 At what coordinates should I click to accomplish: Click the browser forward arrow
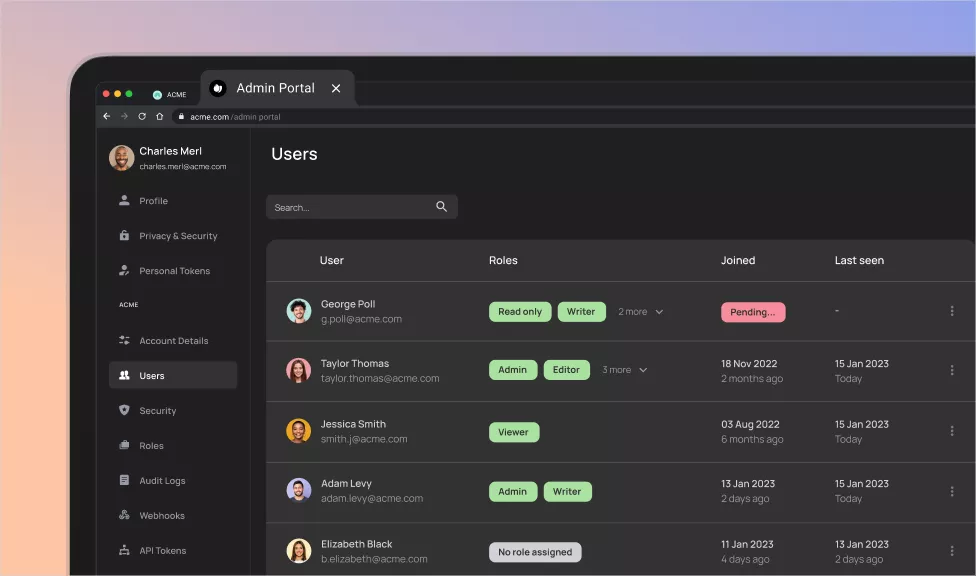point(124,116)
